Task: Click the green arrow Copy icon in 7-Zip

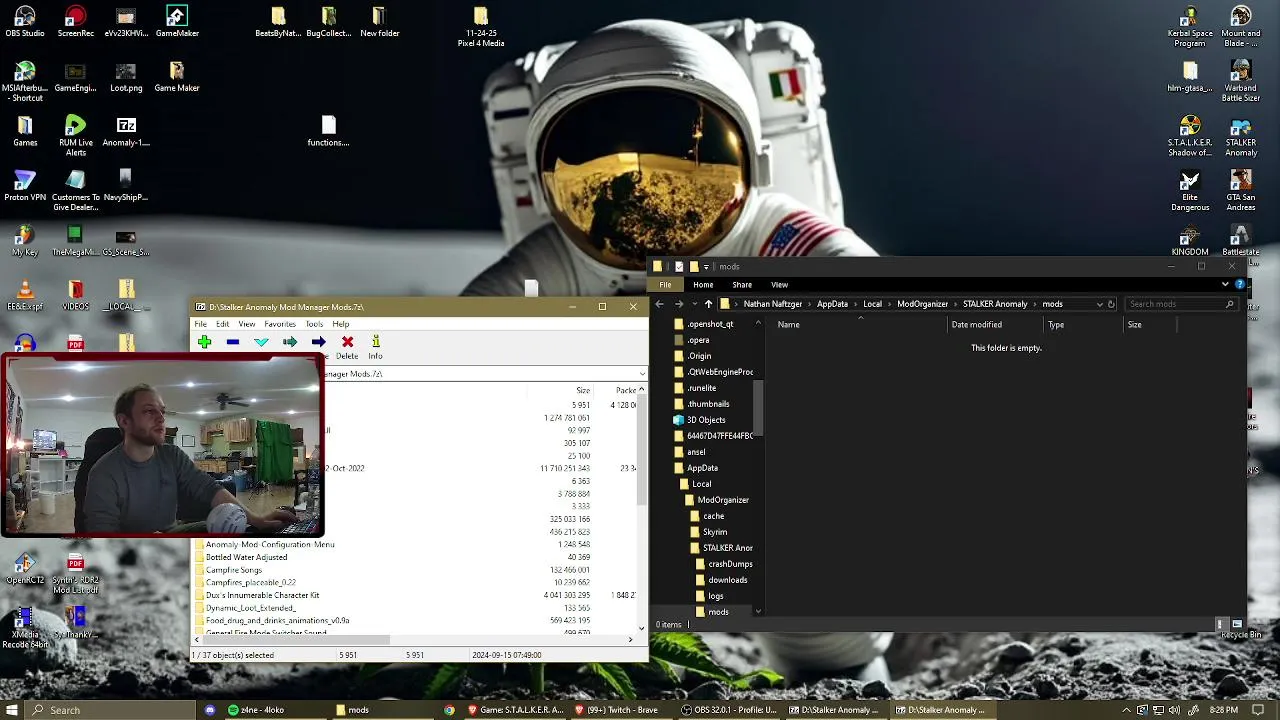Action: click(290, 342)
